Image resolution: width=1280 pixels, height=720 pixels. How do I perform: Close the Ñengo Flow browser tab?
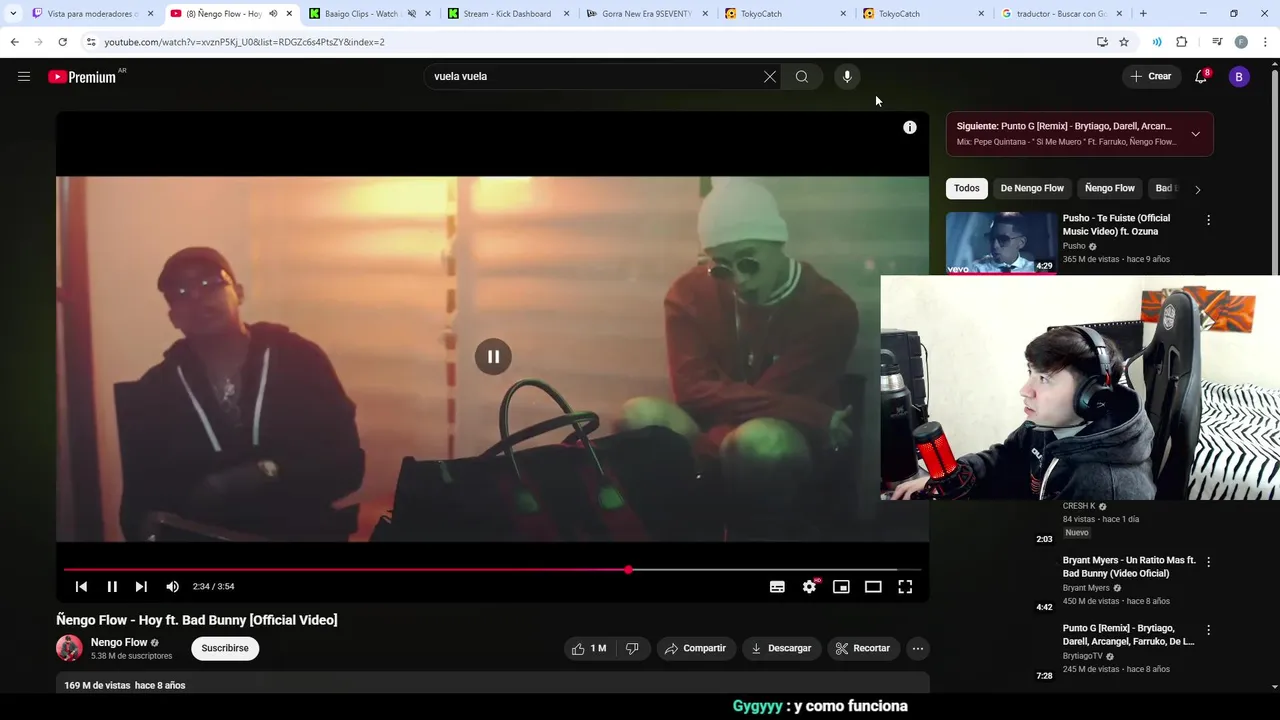click(x=289, y=14)
